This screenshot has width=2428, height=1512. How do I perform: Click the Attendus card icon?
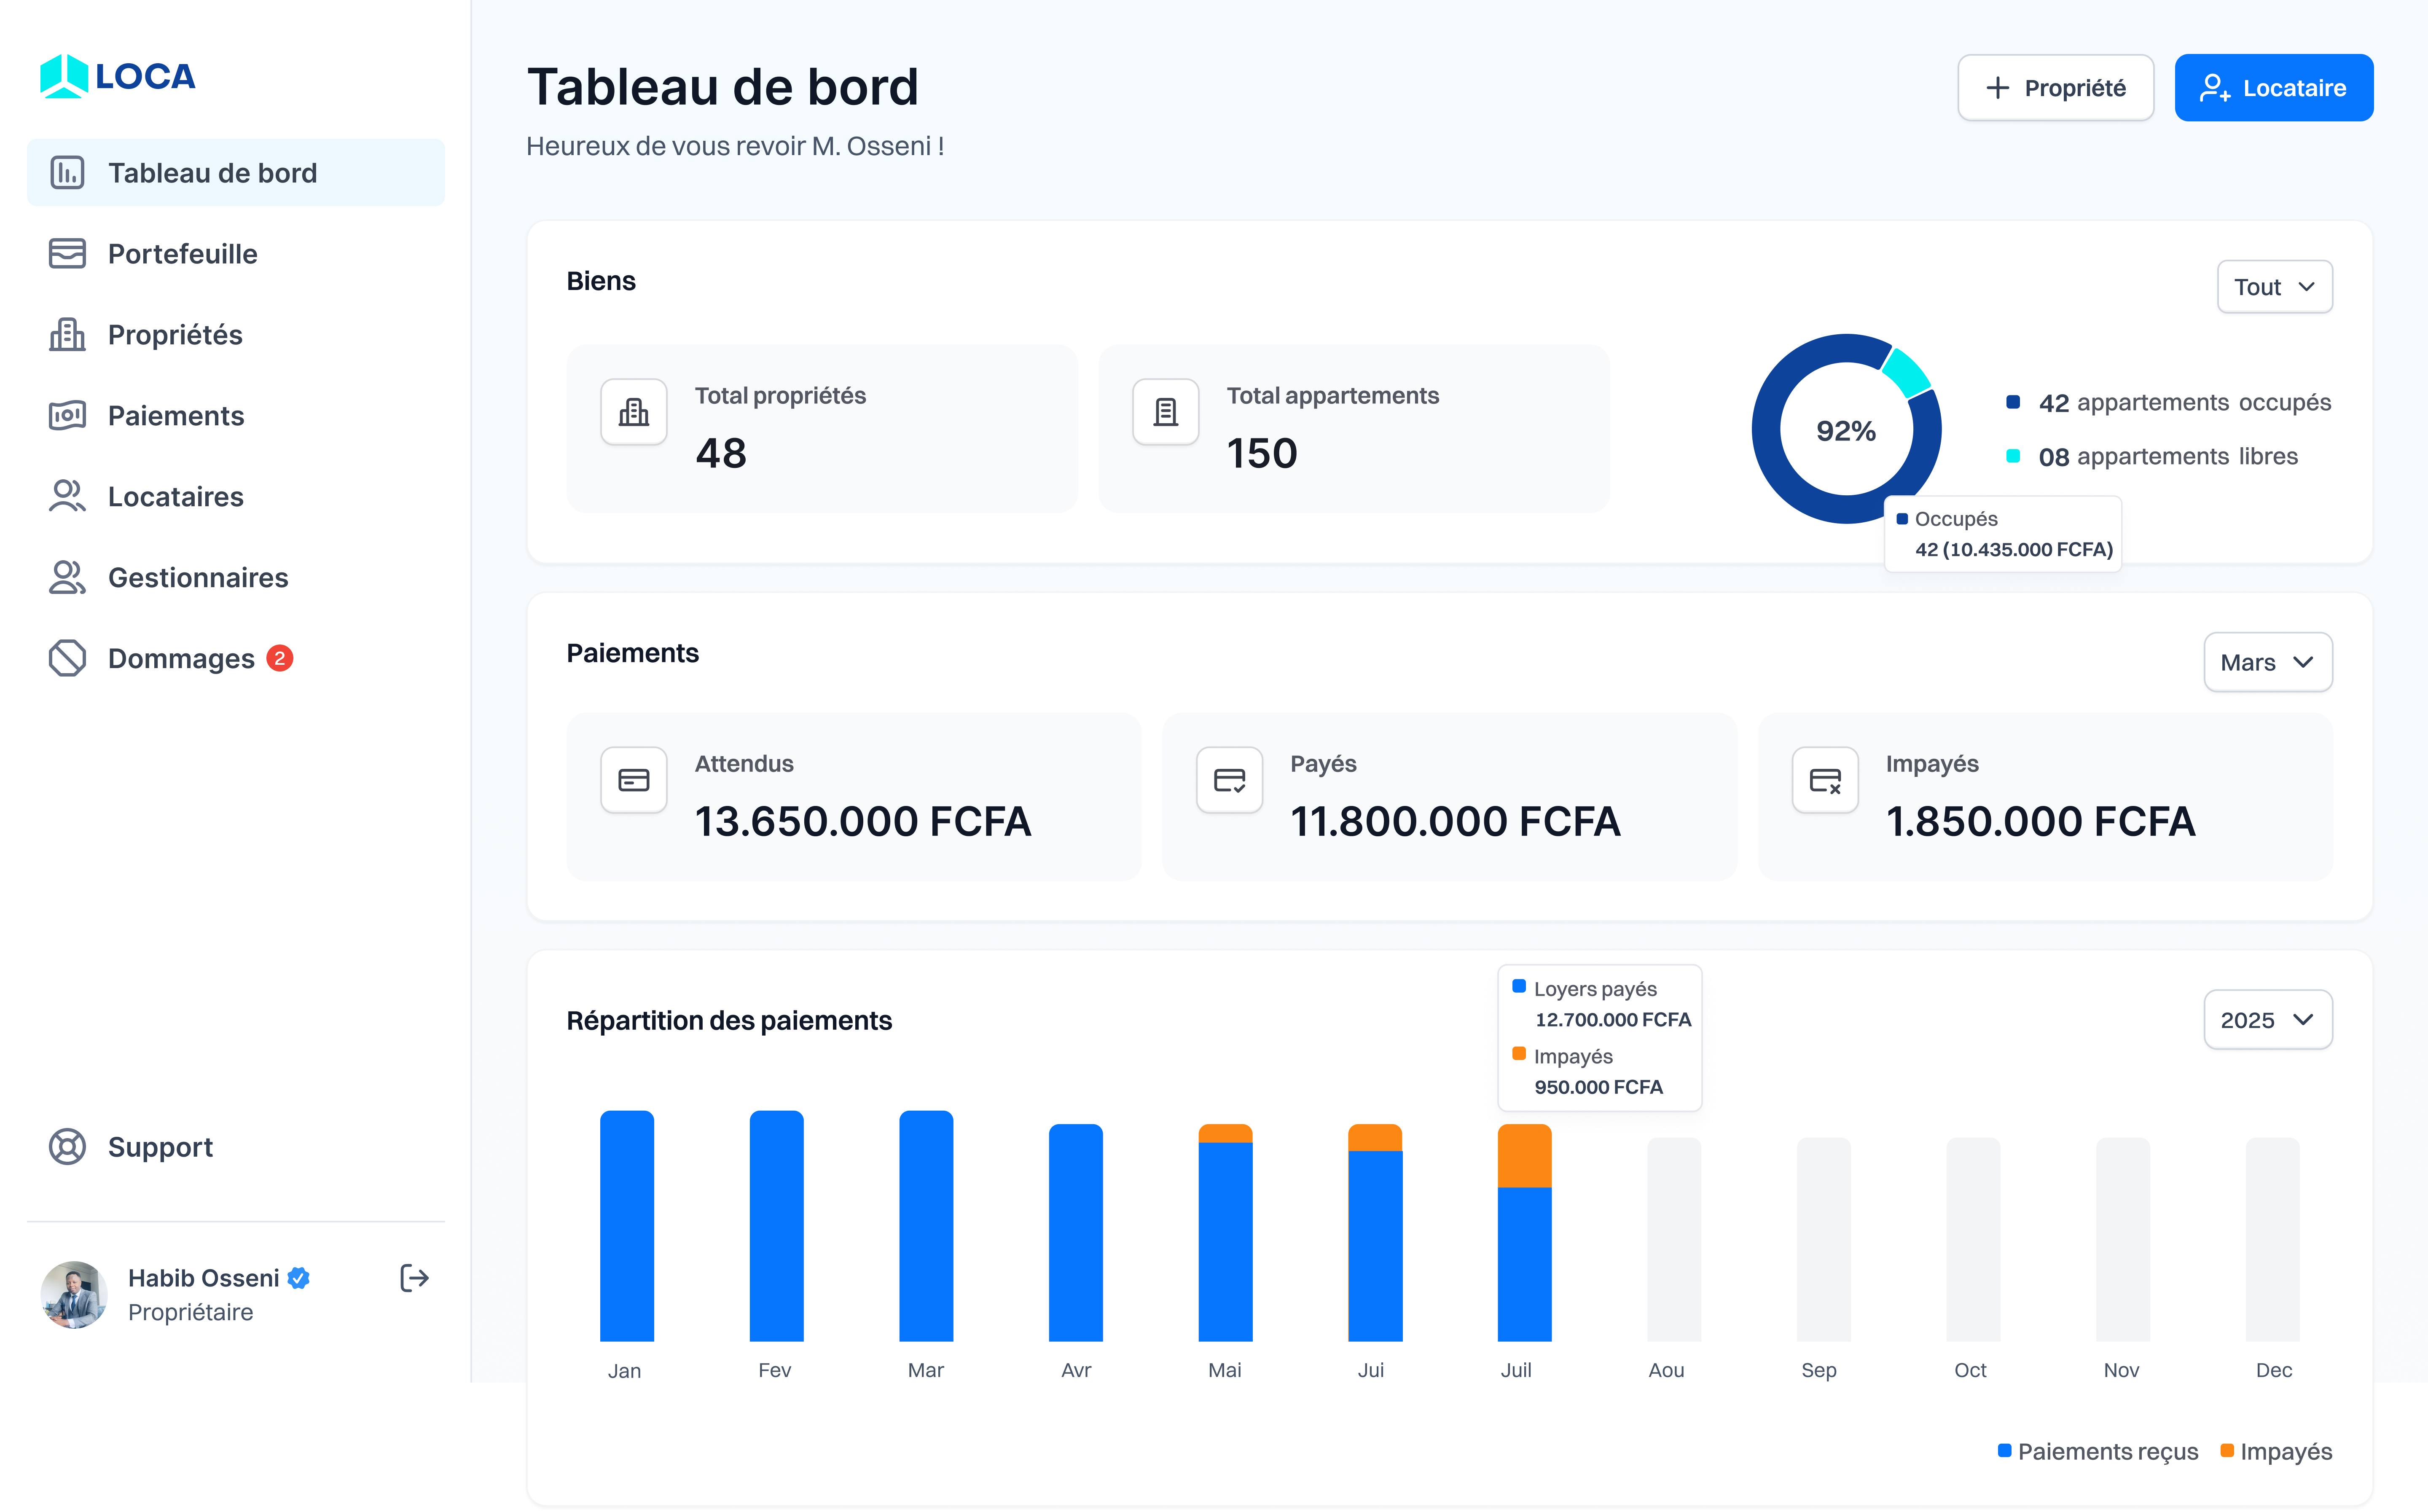[x=633, y=780]
